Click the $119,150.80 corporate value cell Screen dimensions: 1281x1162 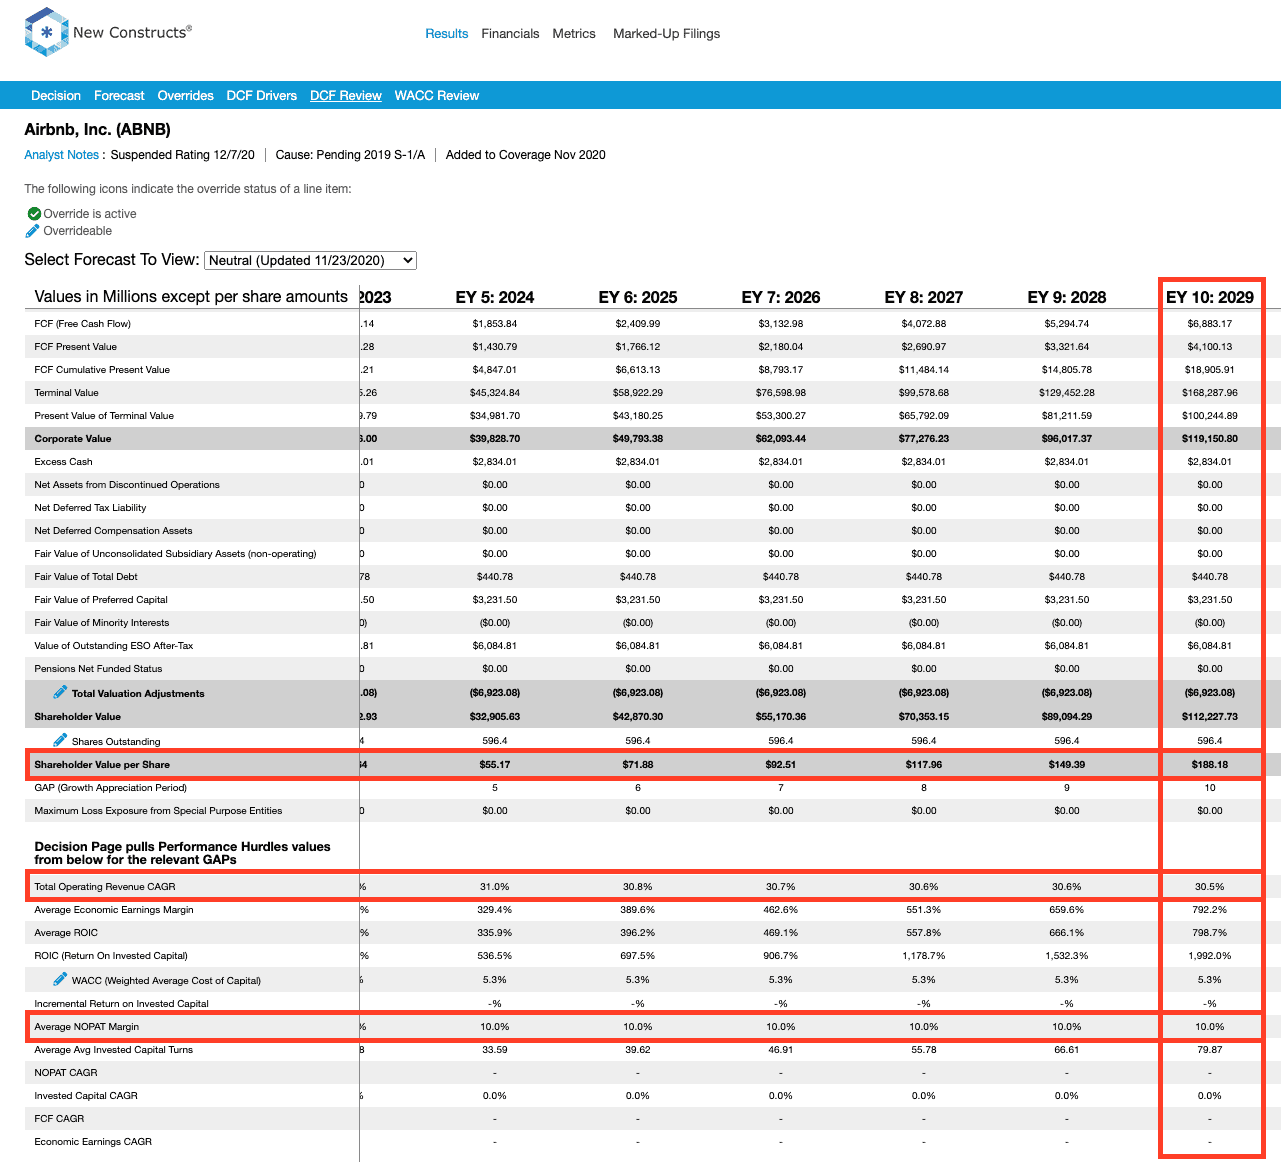coord(1210,439)
